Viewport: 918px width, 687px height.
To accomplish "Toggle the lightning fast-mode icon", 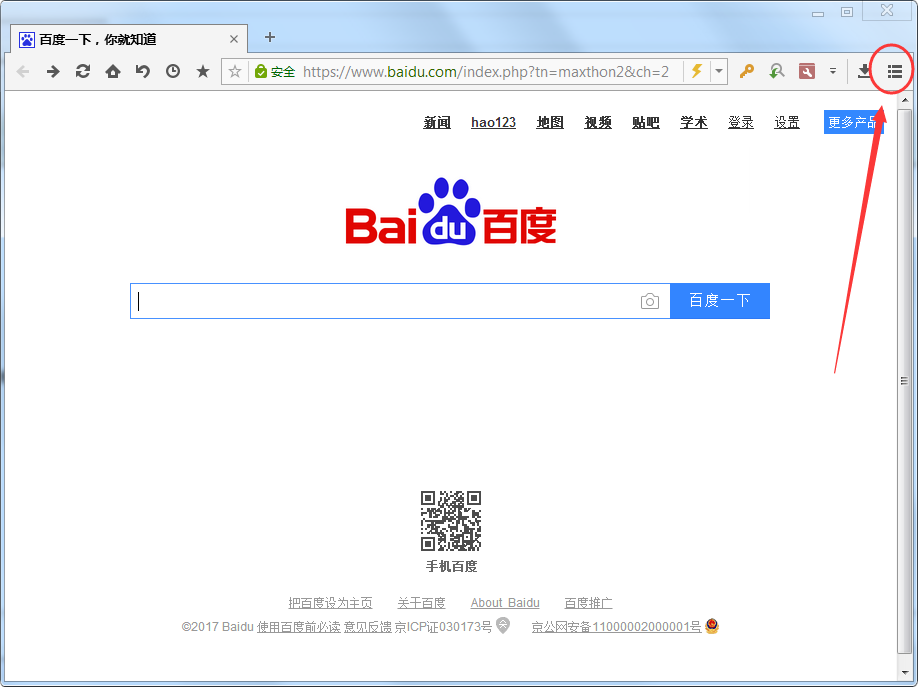I will click(697, 71).
